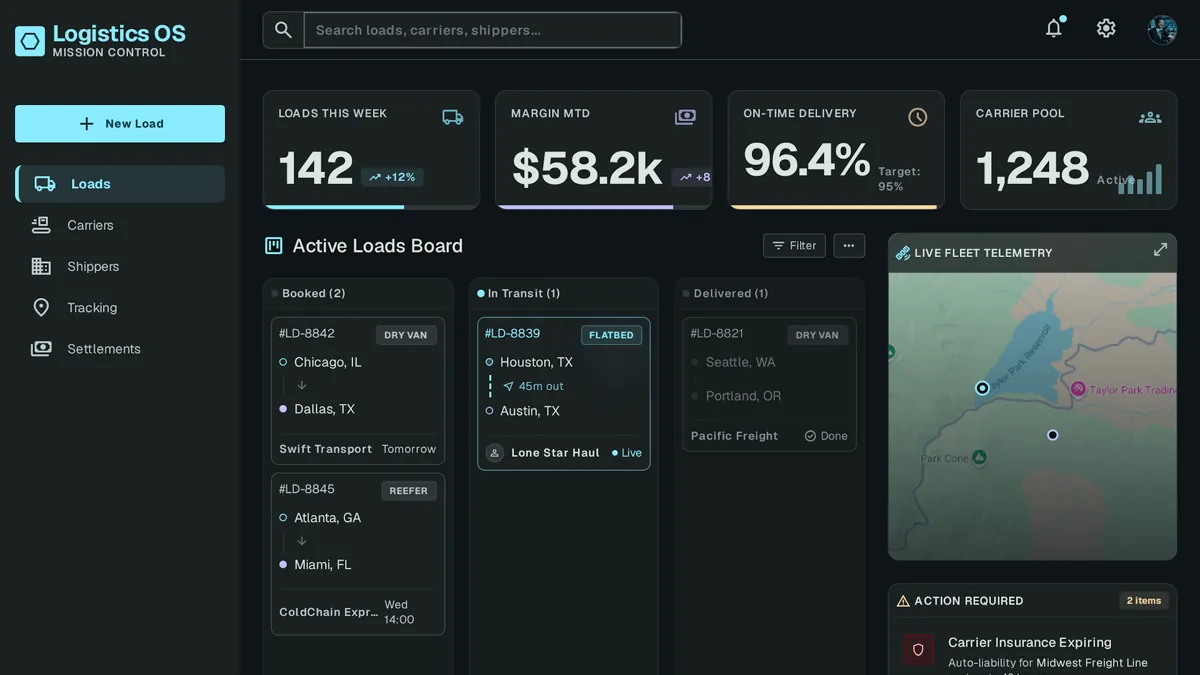This screenshot has height=675, width=1200.
Task: Click the search magnifier icon
Action: point(284,30)
